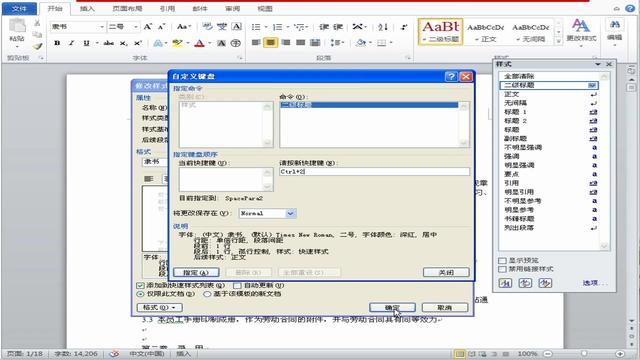Toggle show preview checkbox in styles pane
The image size is (640, 360).
(502, 260)
